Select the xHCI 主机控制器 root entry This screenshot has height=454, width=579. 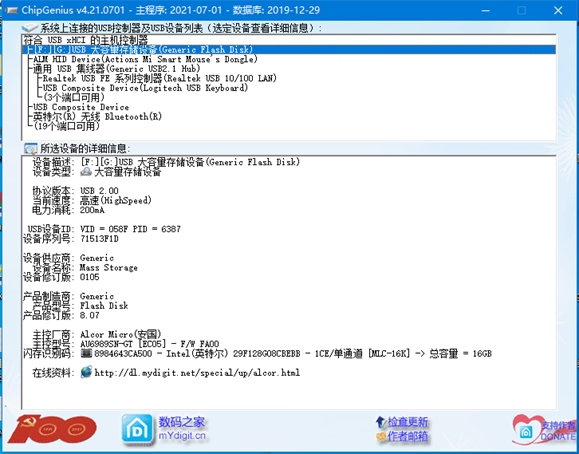coord(85,40)
